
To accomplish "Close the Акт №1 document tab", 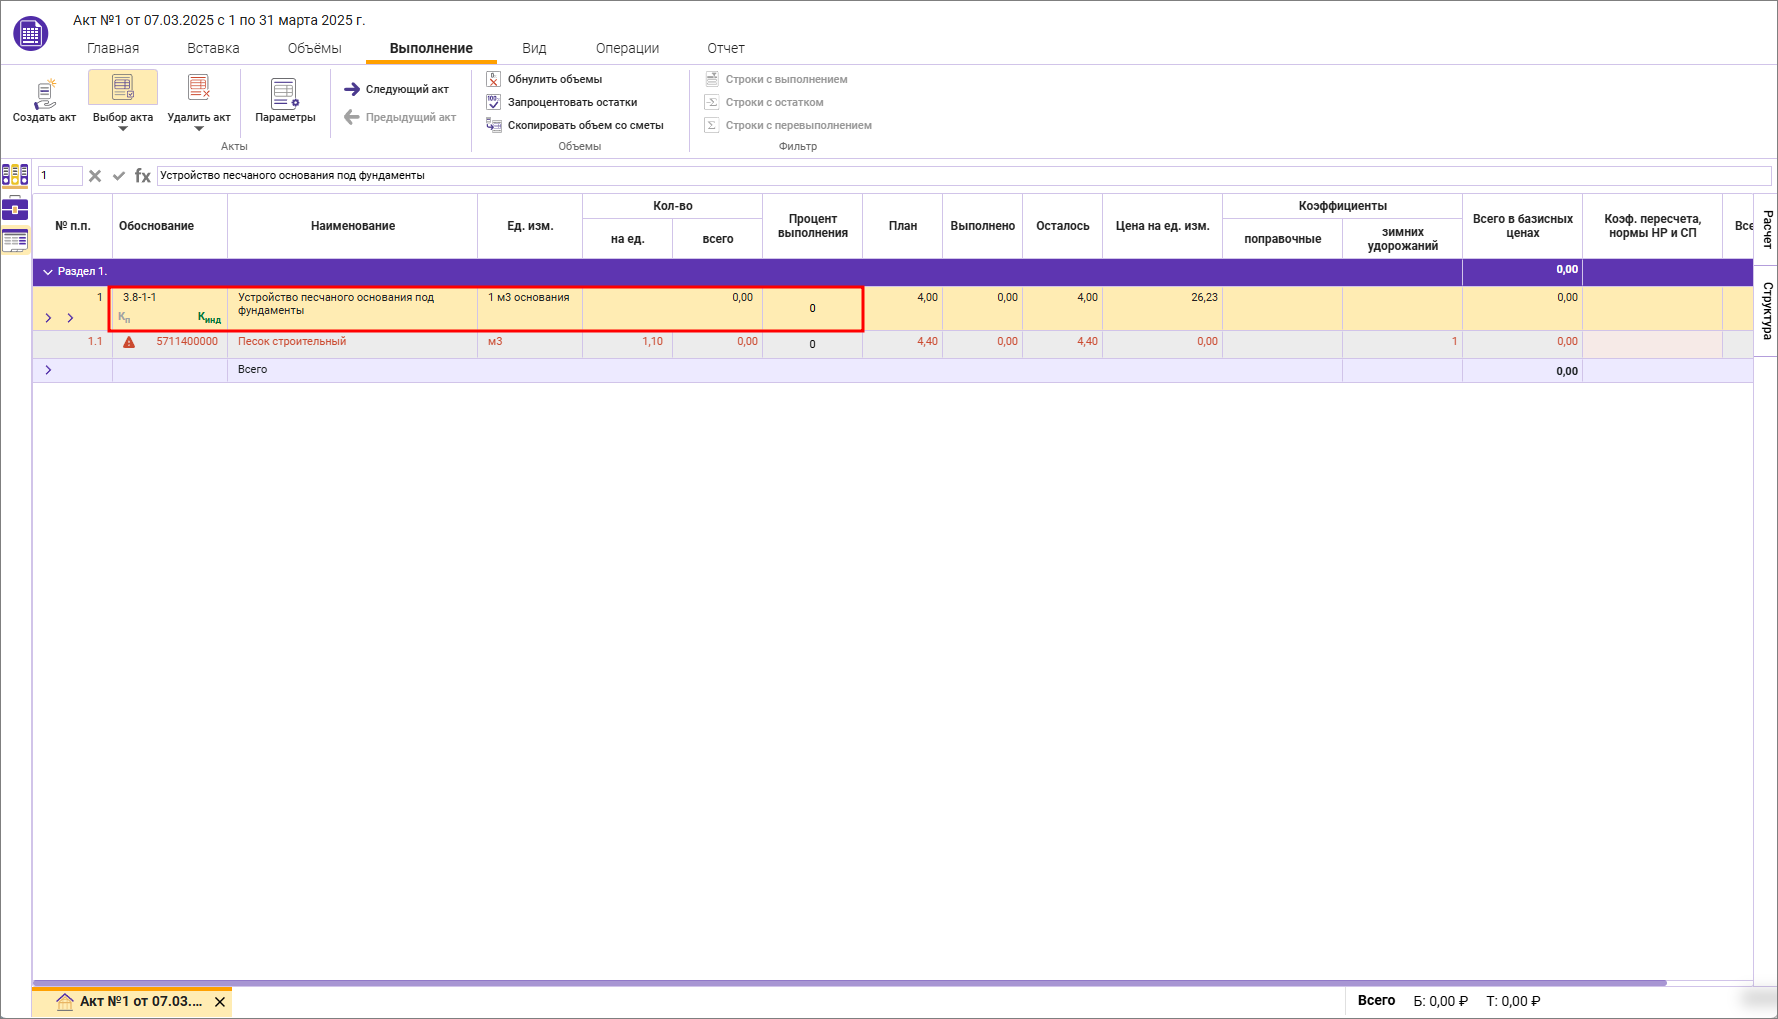I will [220, 1002].
